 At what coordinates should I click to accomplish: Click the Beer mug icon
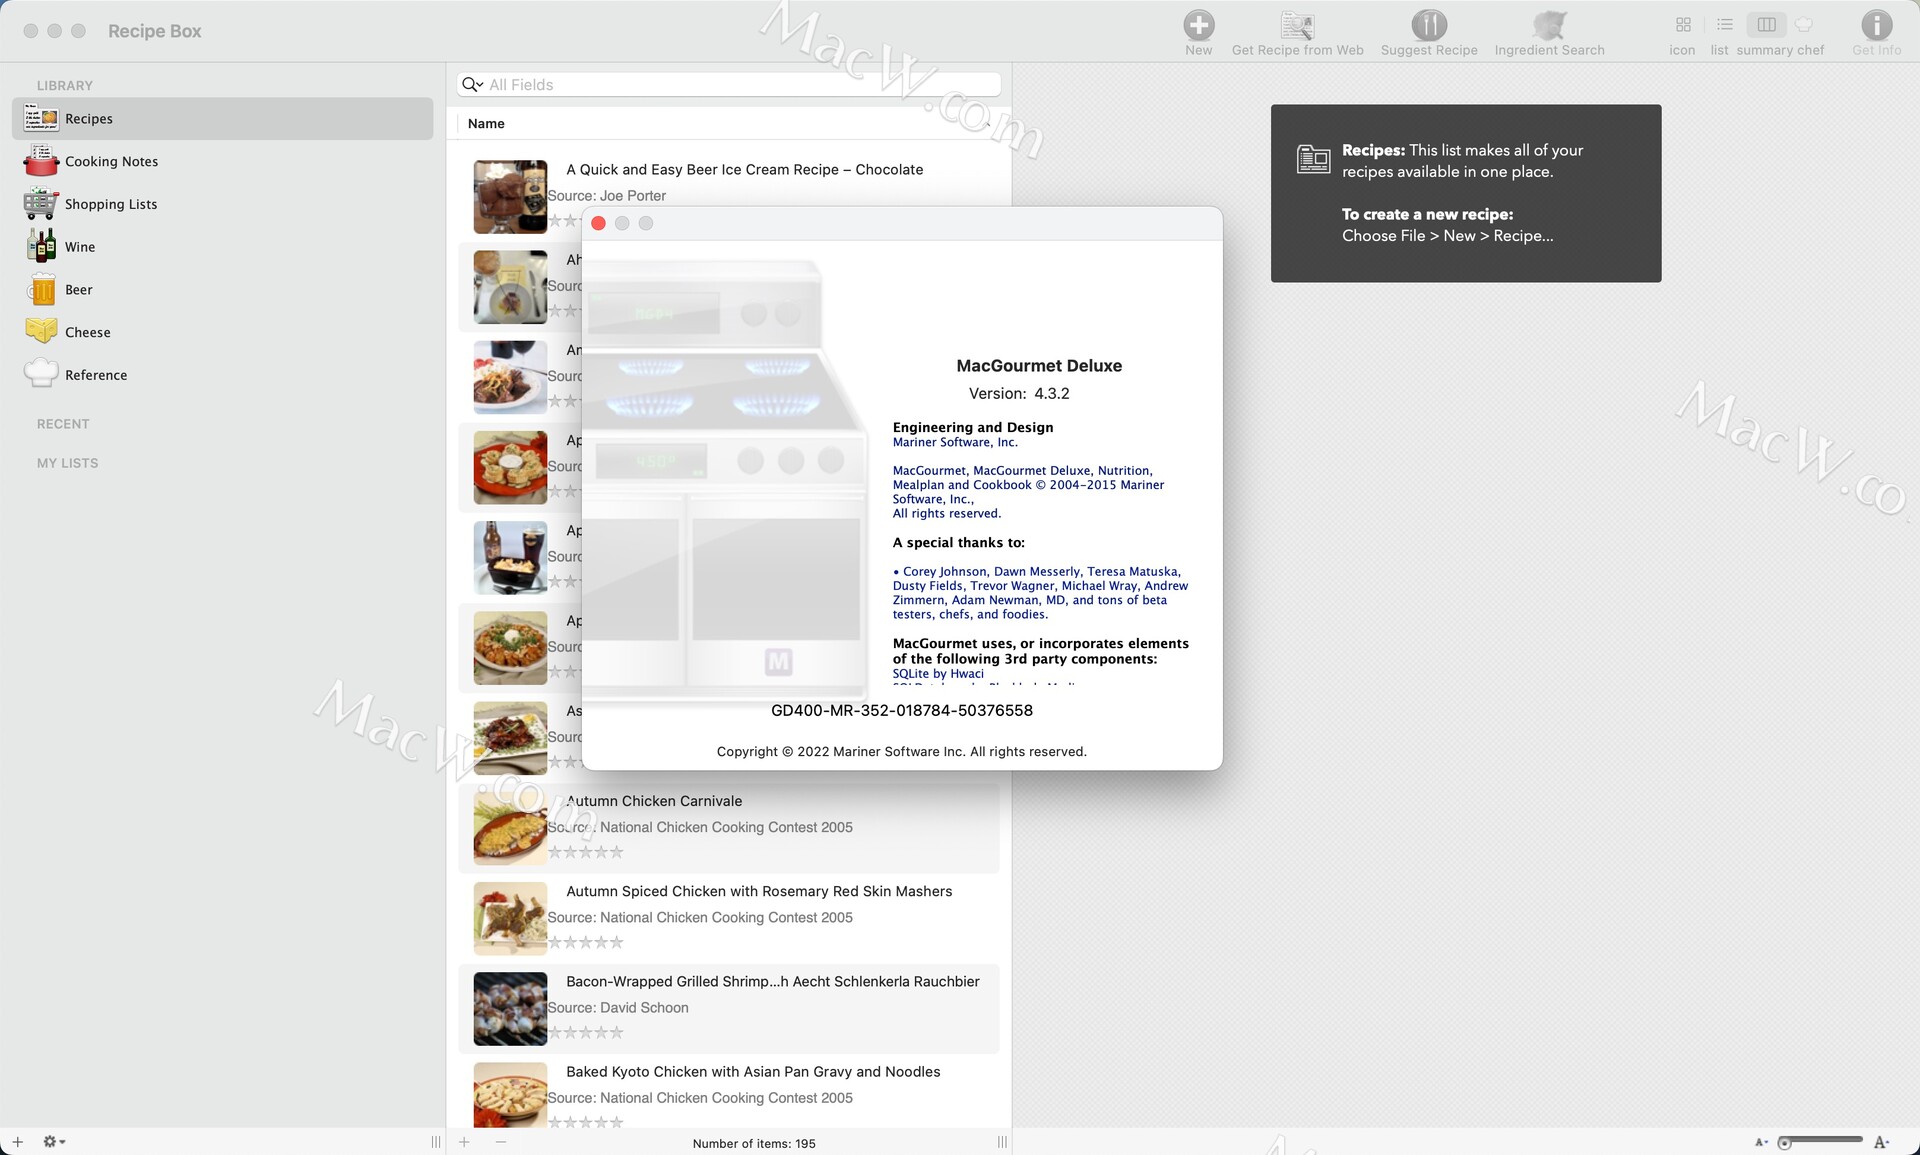coord(42,289)
